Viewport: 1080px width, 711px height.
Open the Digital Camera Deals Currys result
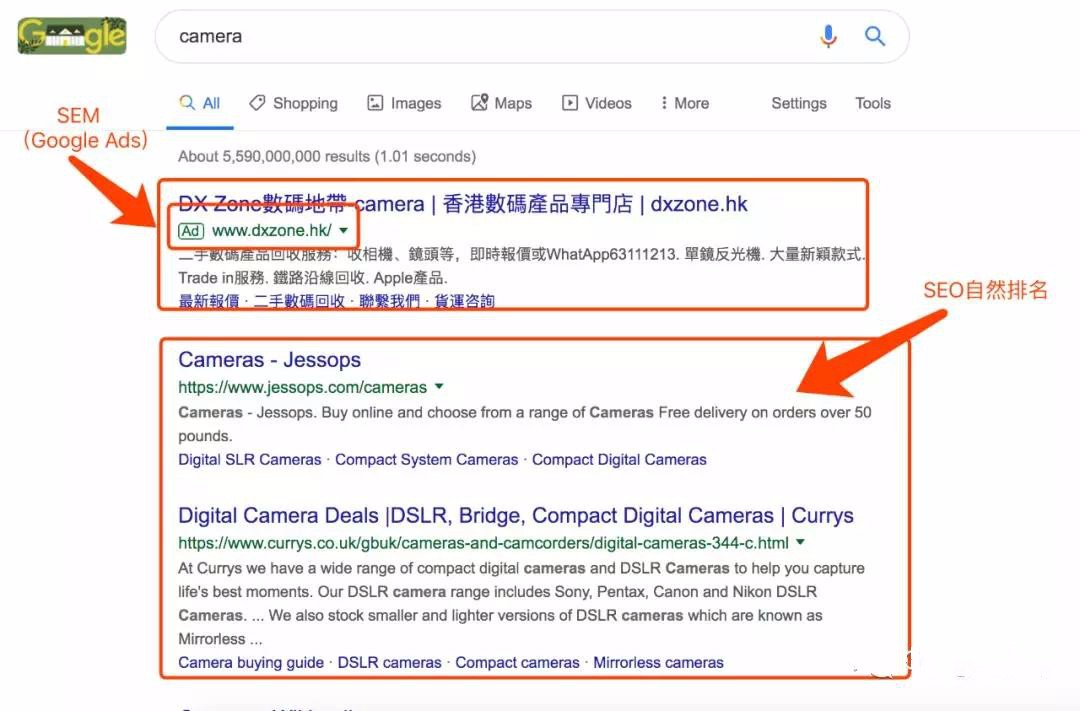(516, 515)
